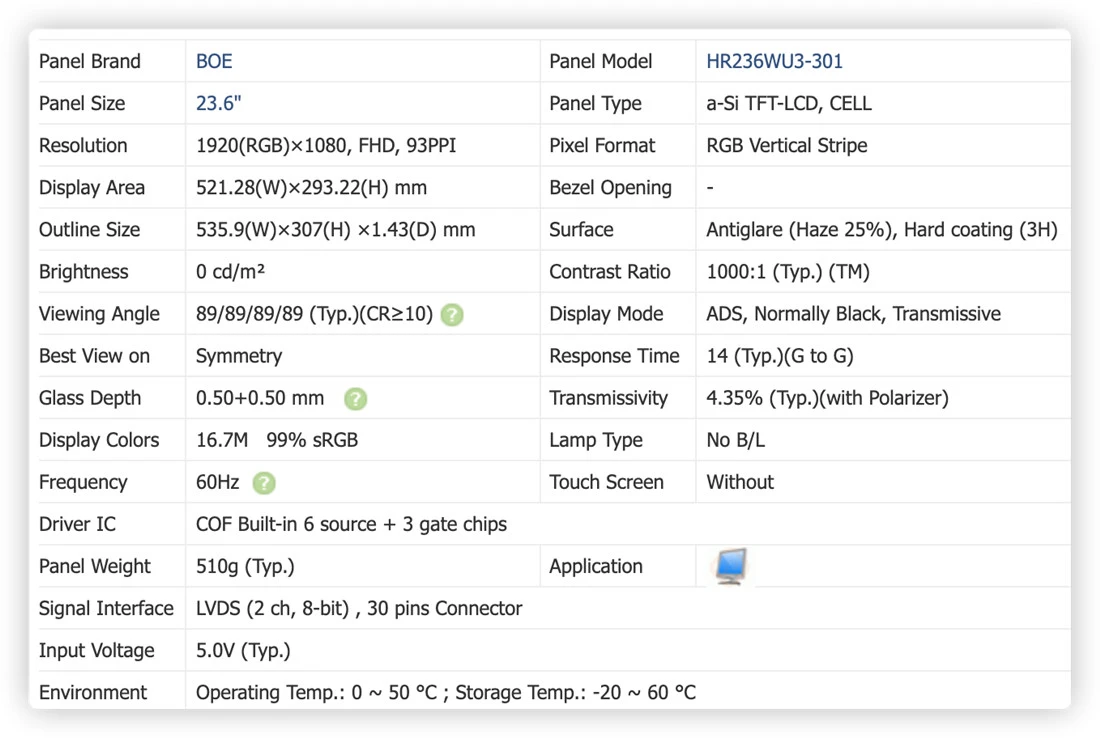Select the Outline Size label
This screenshot has width=1100, height=738.
tap(89, 229)
